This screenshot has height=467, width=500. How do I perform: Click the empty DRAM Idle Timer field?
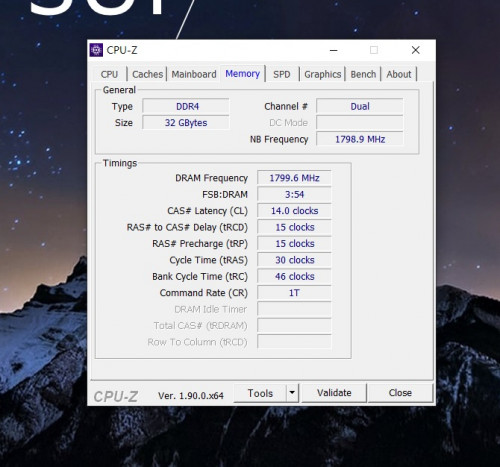pyautogui.click(x=294, y=309)
